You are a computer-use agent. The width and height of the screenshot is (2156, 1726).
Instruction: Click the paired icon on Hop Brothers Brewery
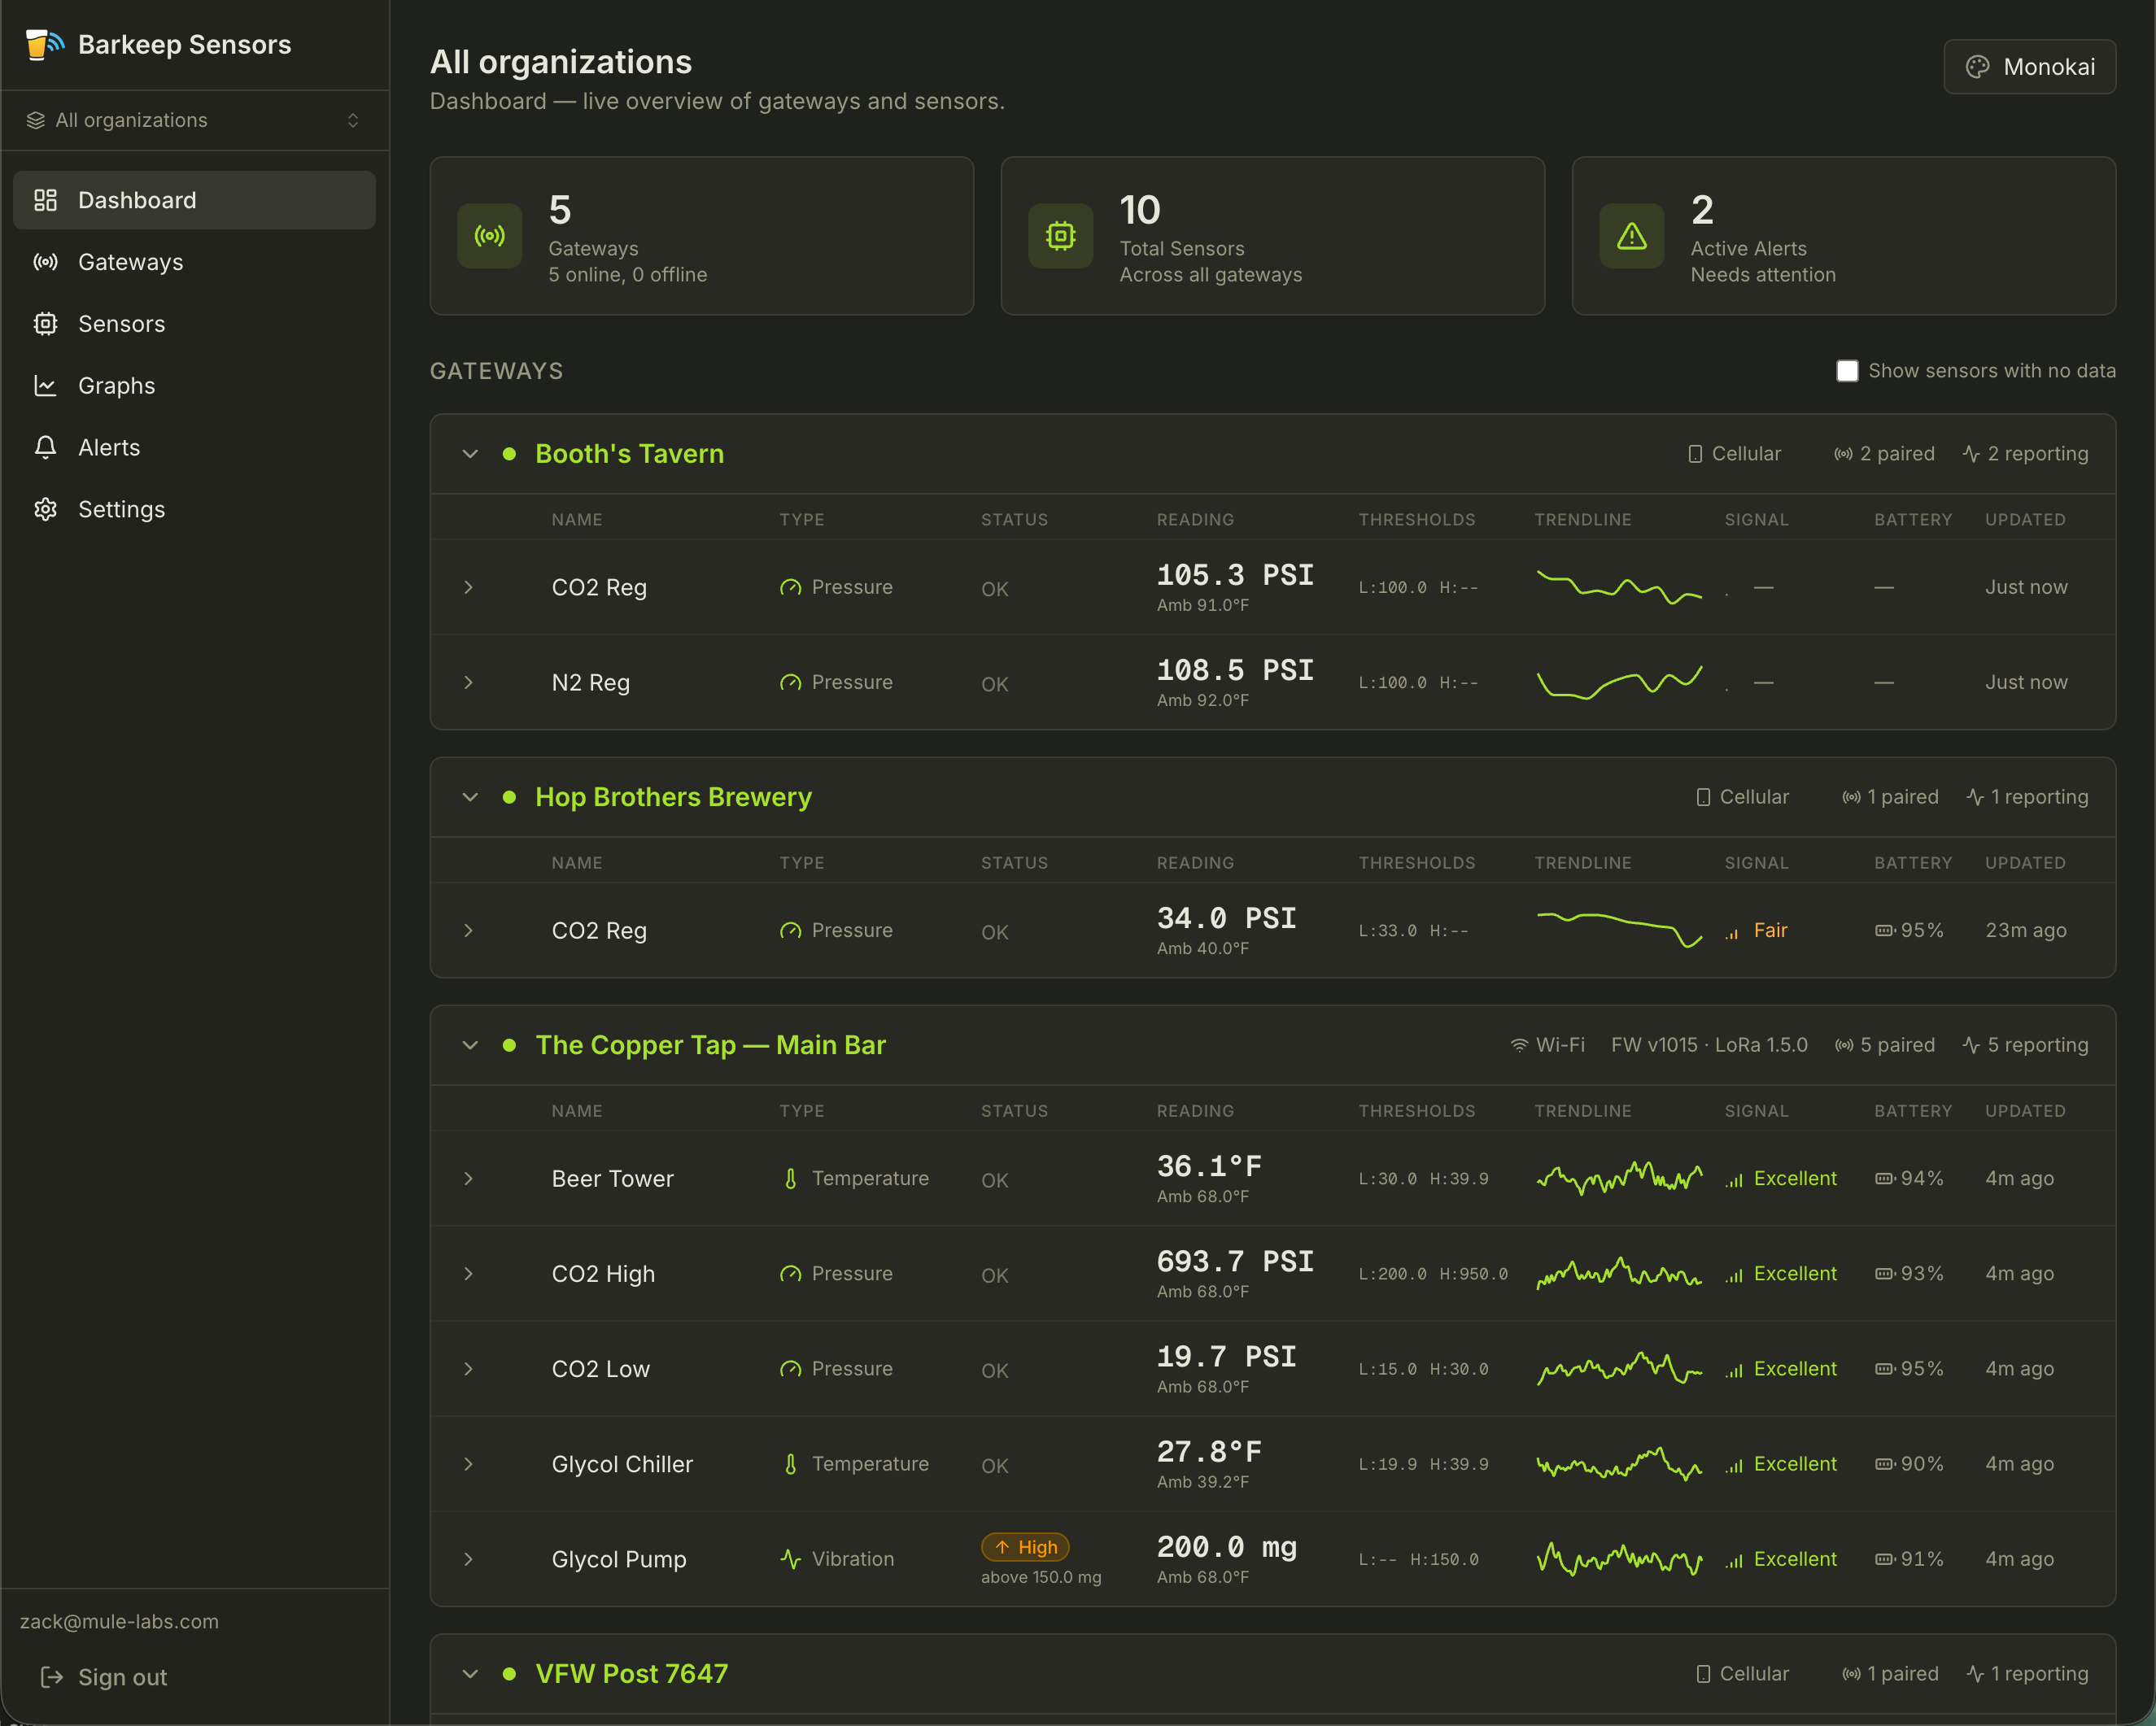(x=1852, y=797)
